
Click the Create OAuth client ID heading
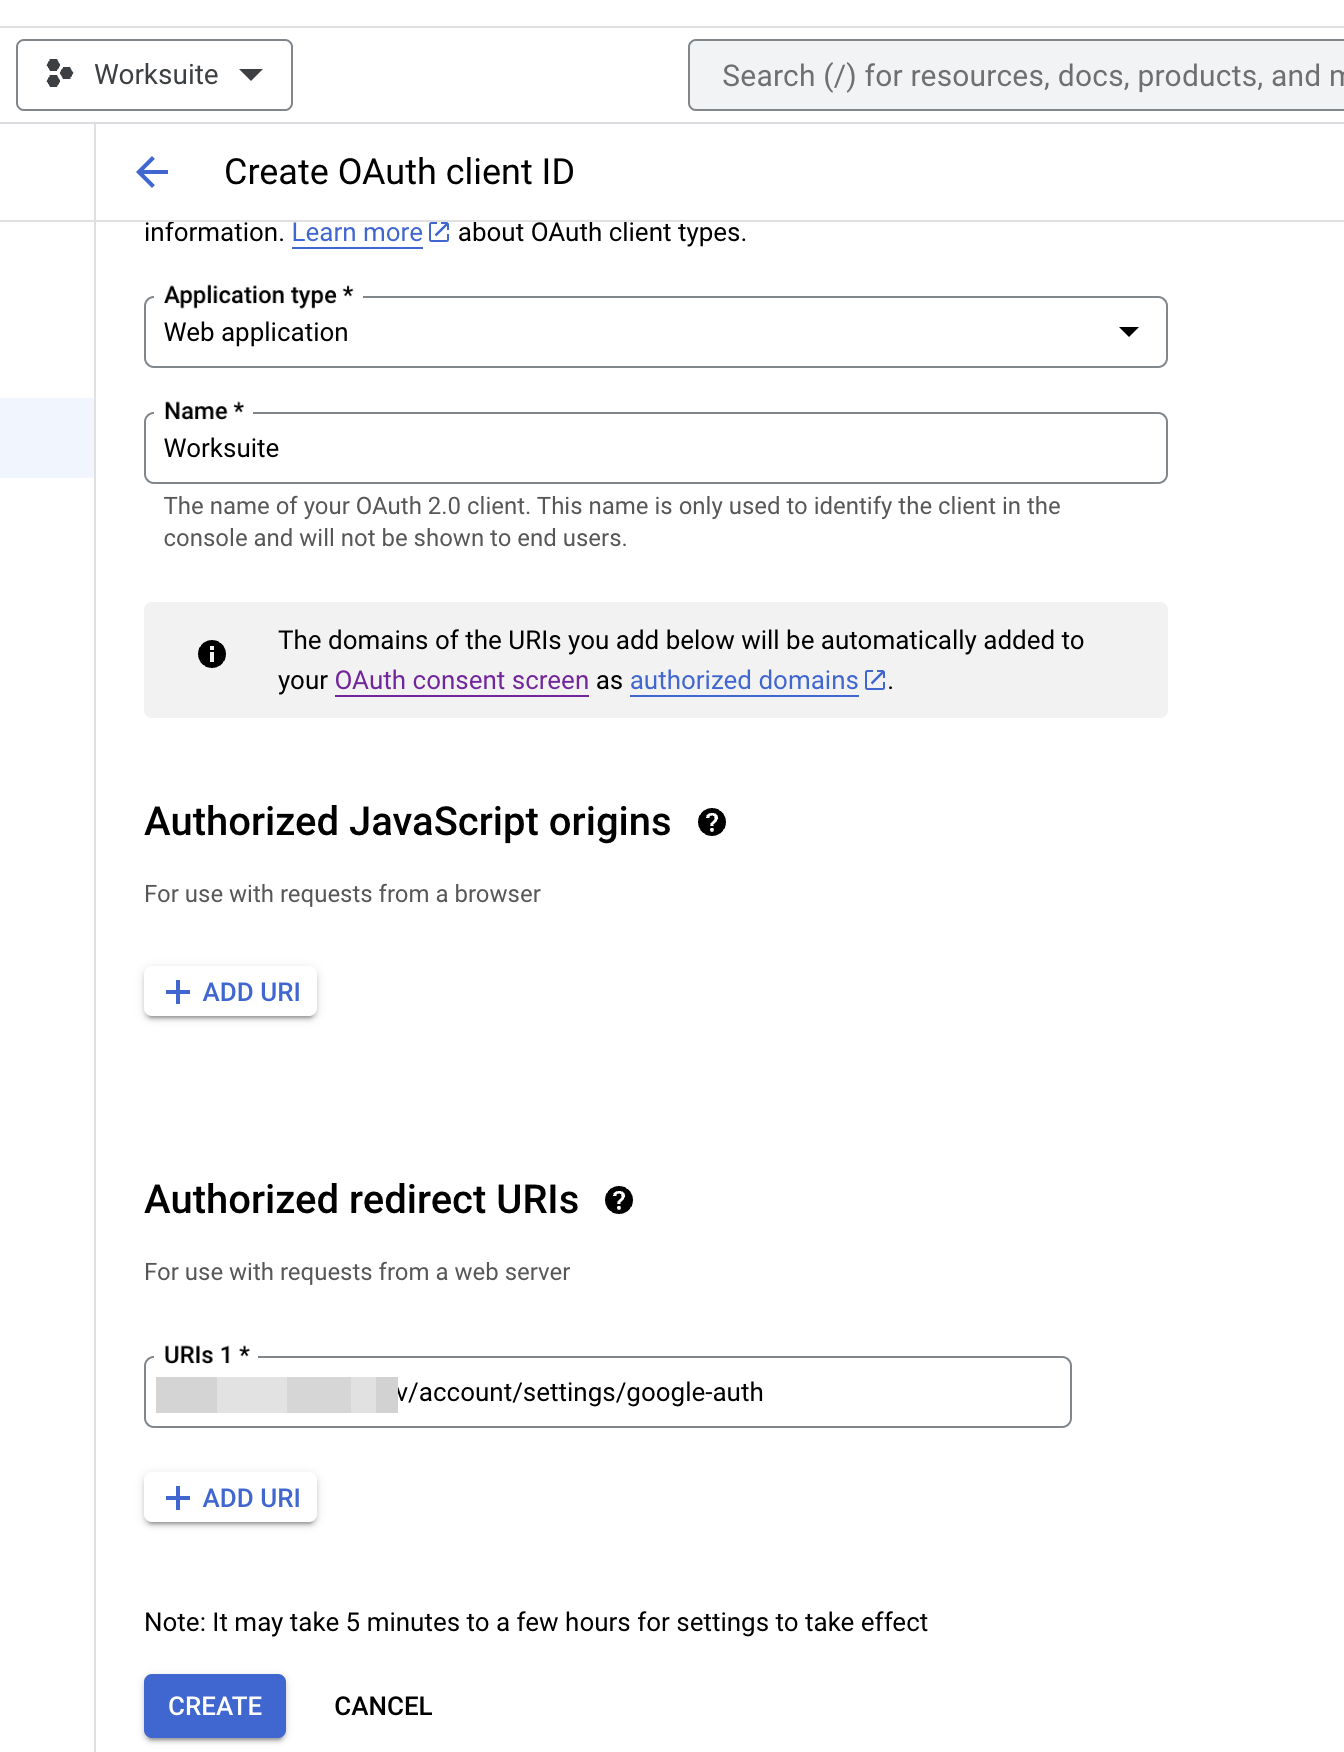399,172
